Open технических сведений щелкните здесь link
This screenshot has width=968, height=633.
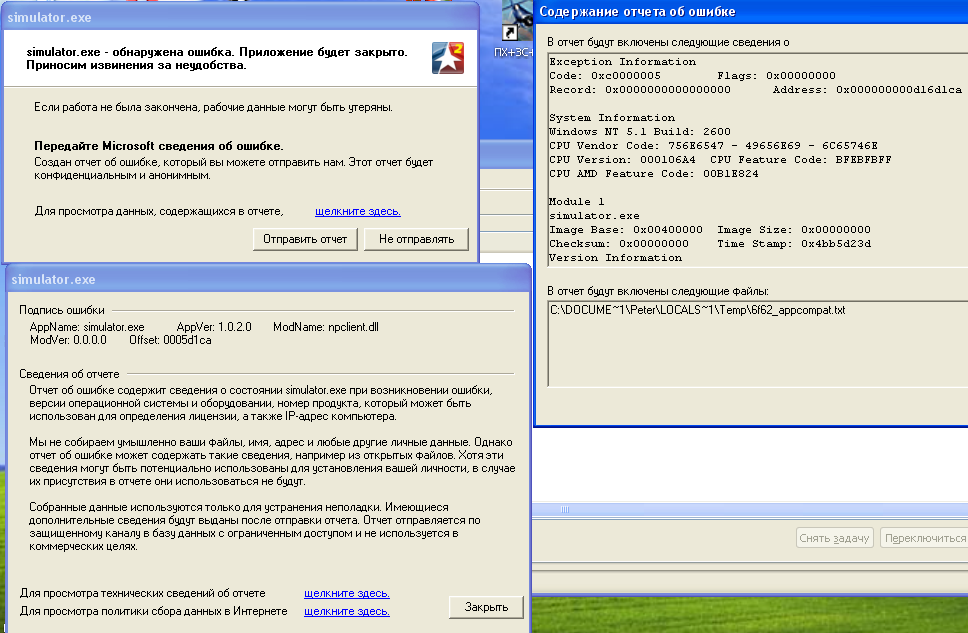(x=346, y=593)
